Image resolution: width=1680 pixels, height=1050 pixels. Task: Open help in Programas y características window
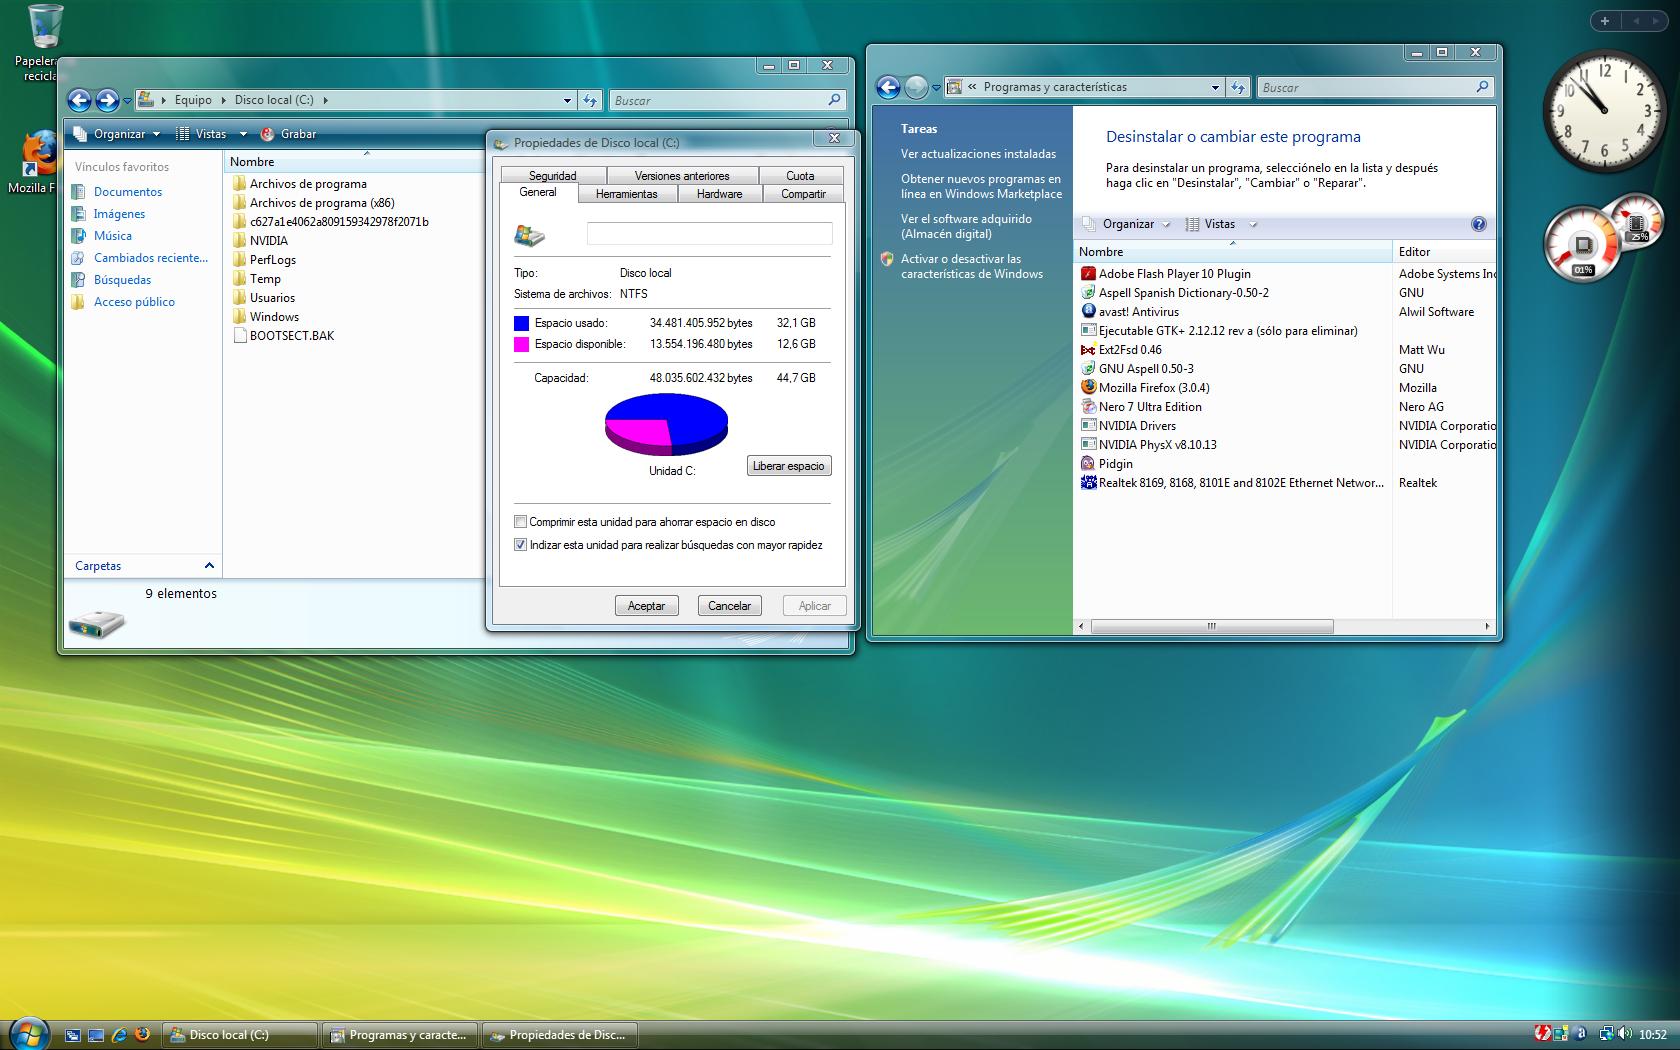1478,224
